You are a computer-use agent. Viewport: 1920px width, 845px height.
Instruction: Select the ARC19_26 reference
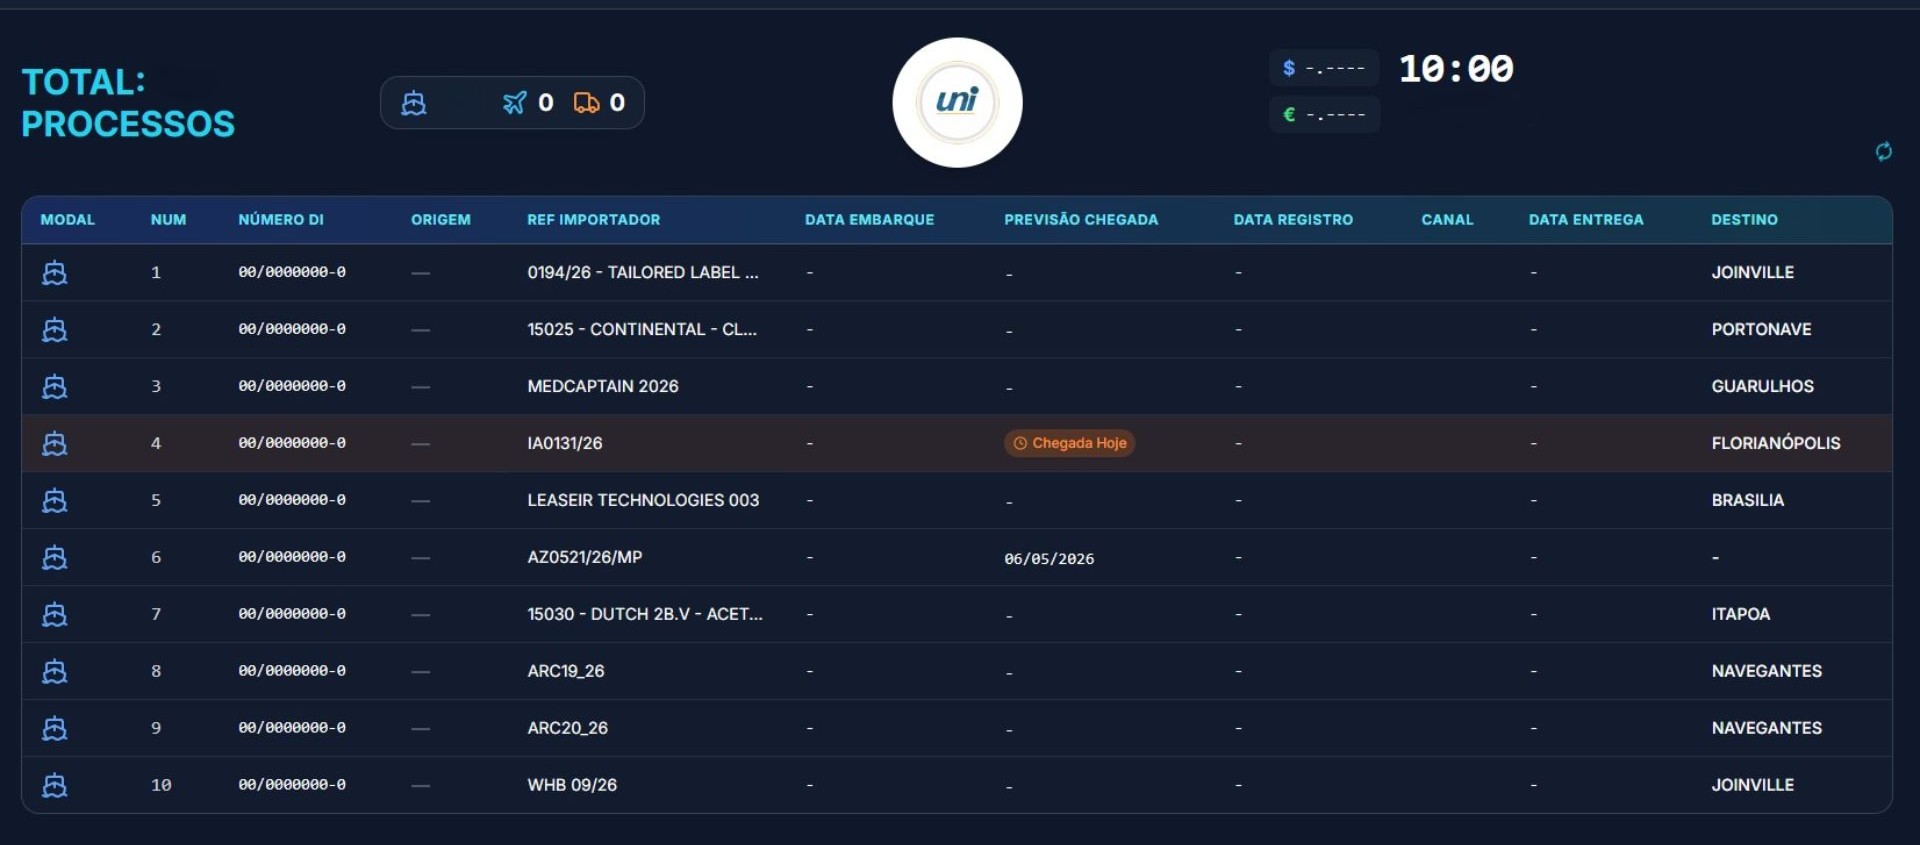(x=566, y=671)
